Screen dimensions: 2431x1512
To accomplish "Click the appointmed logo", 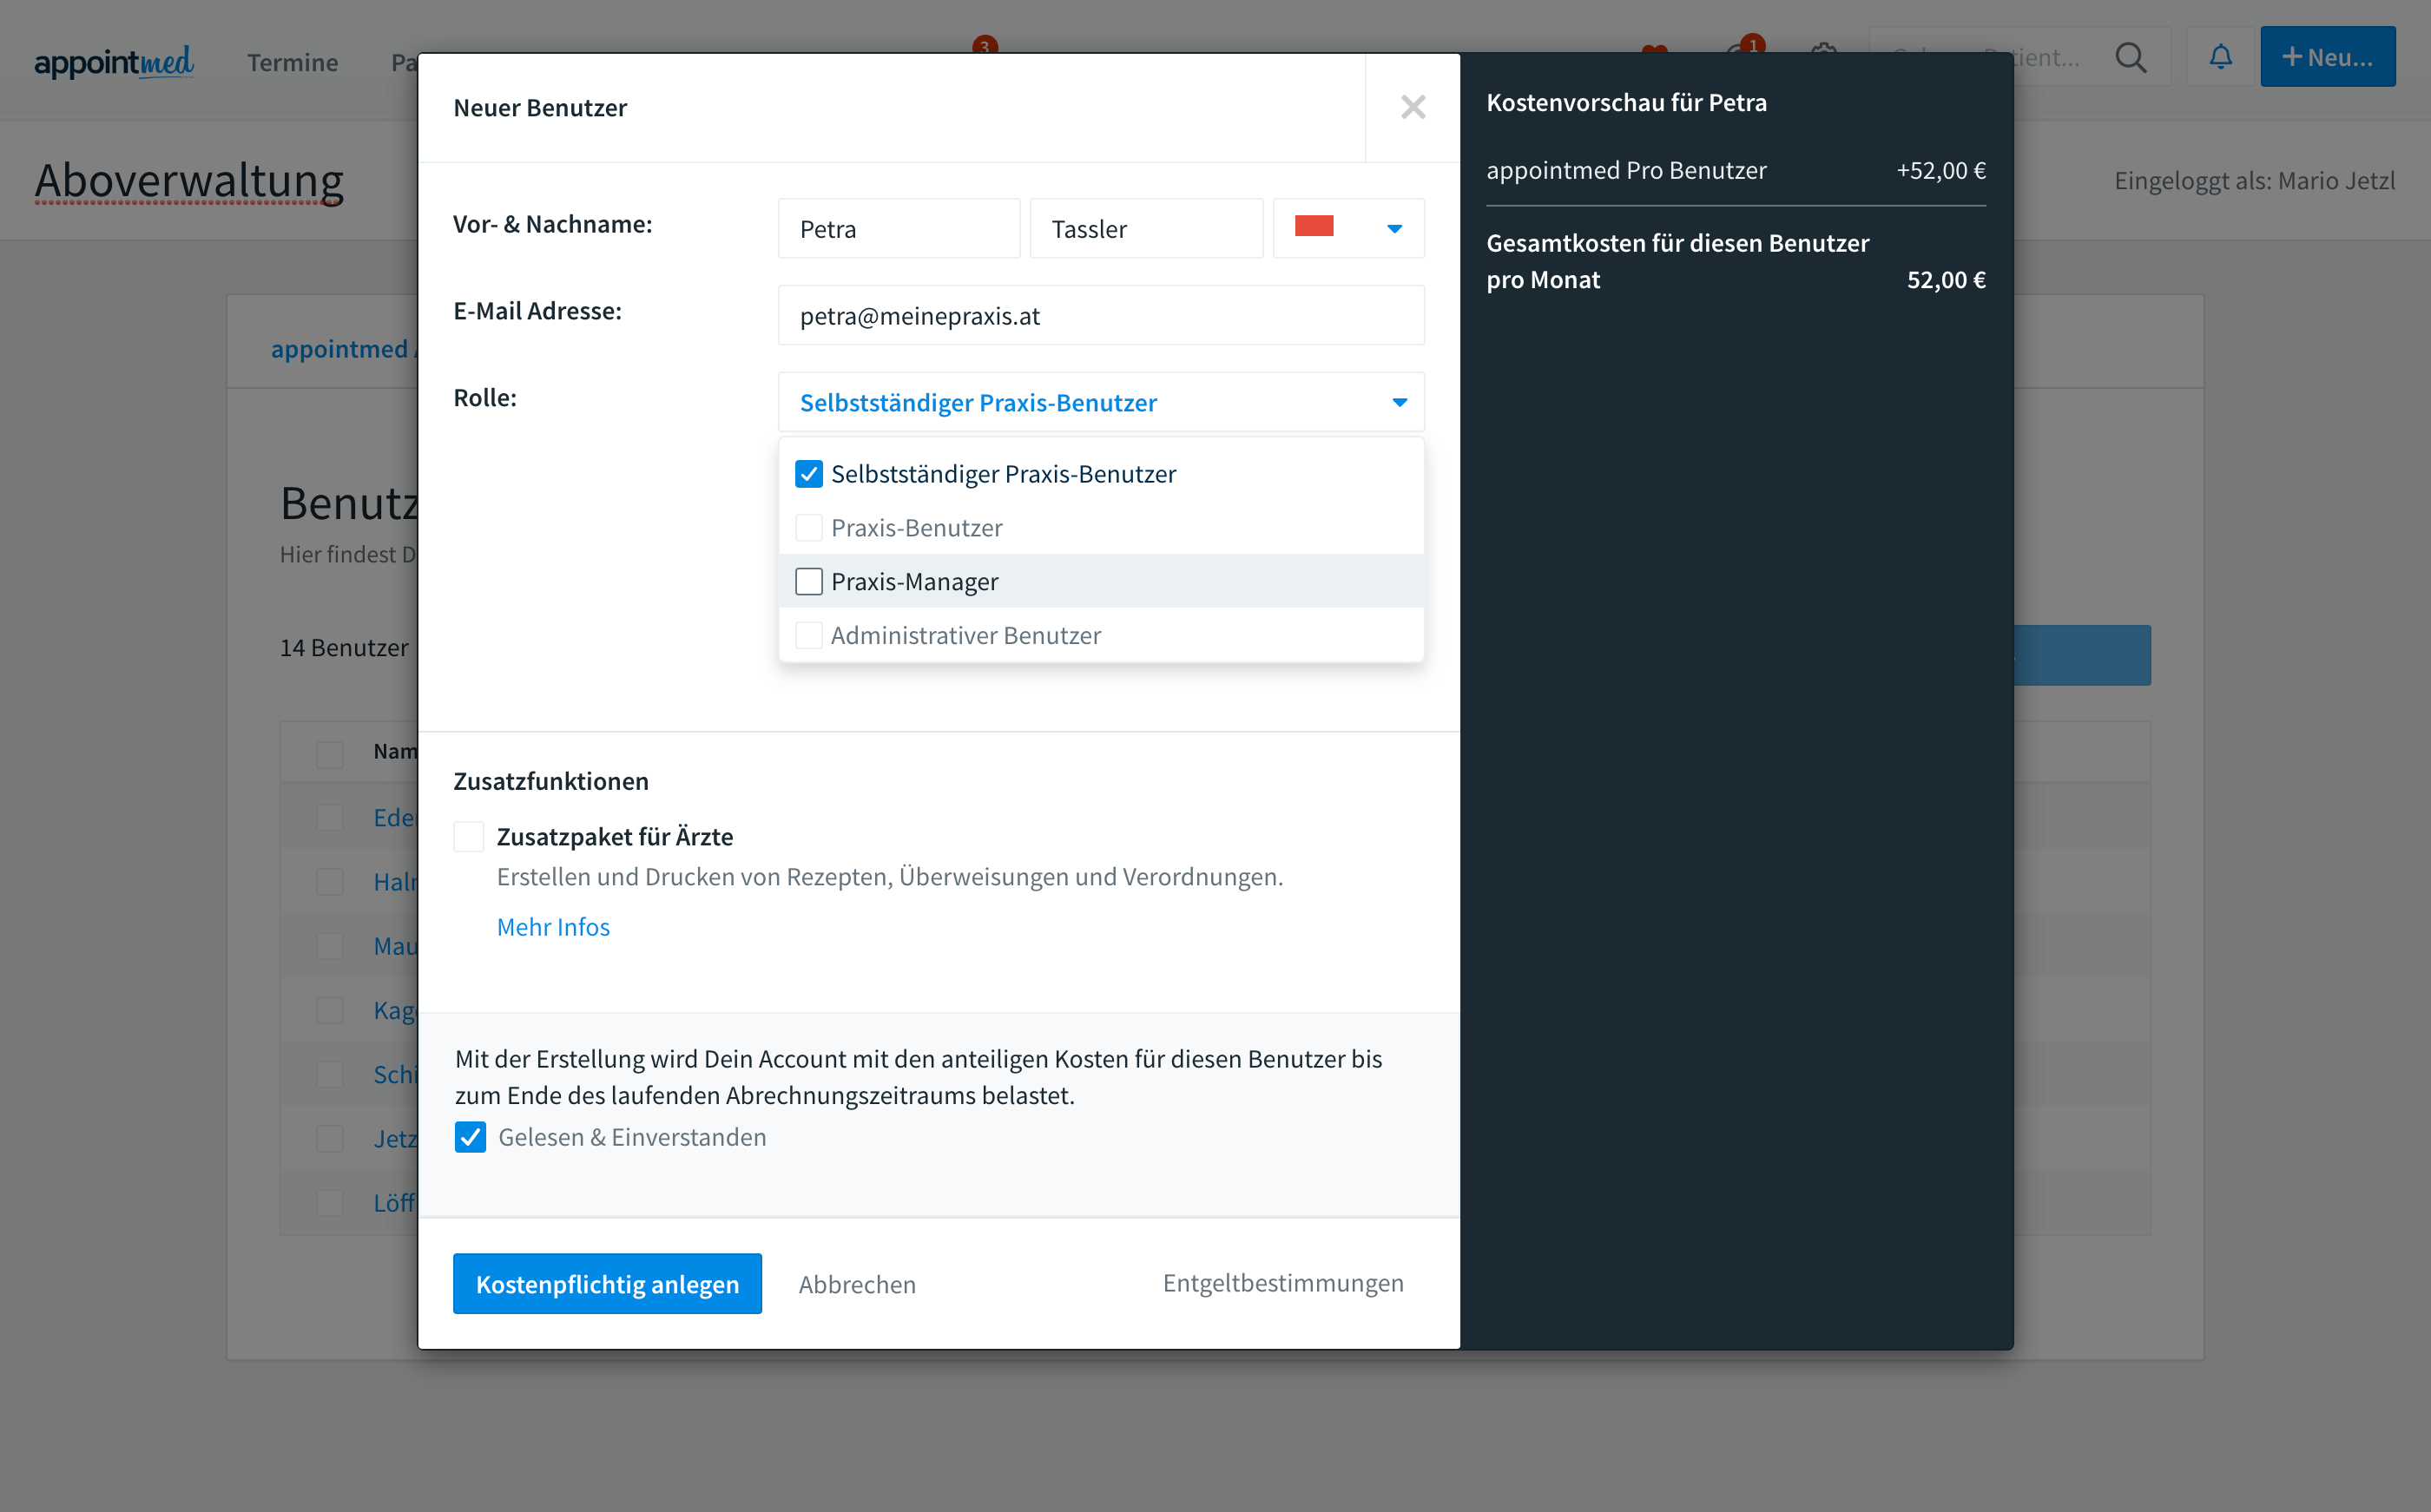I will coord(114,62).
